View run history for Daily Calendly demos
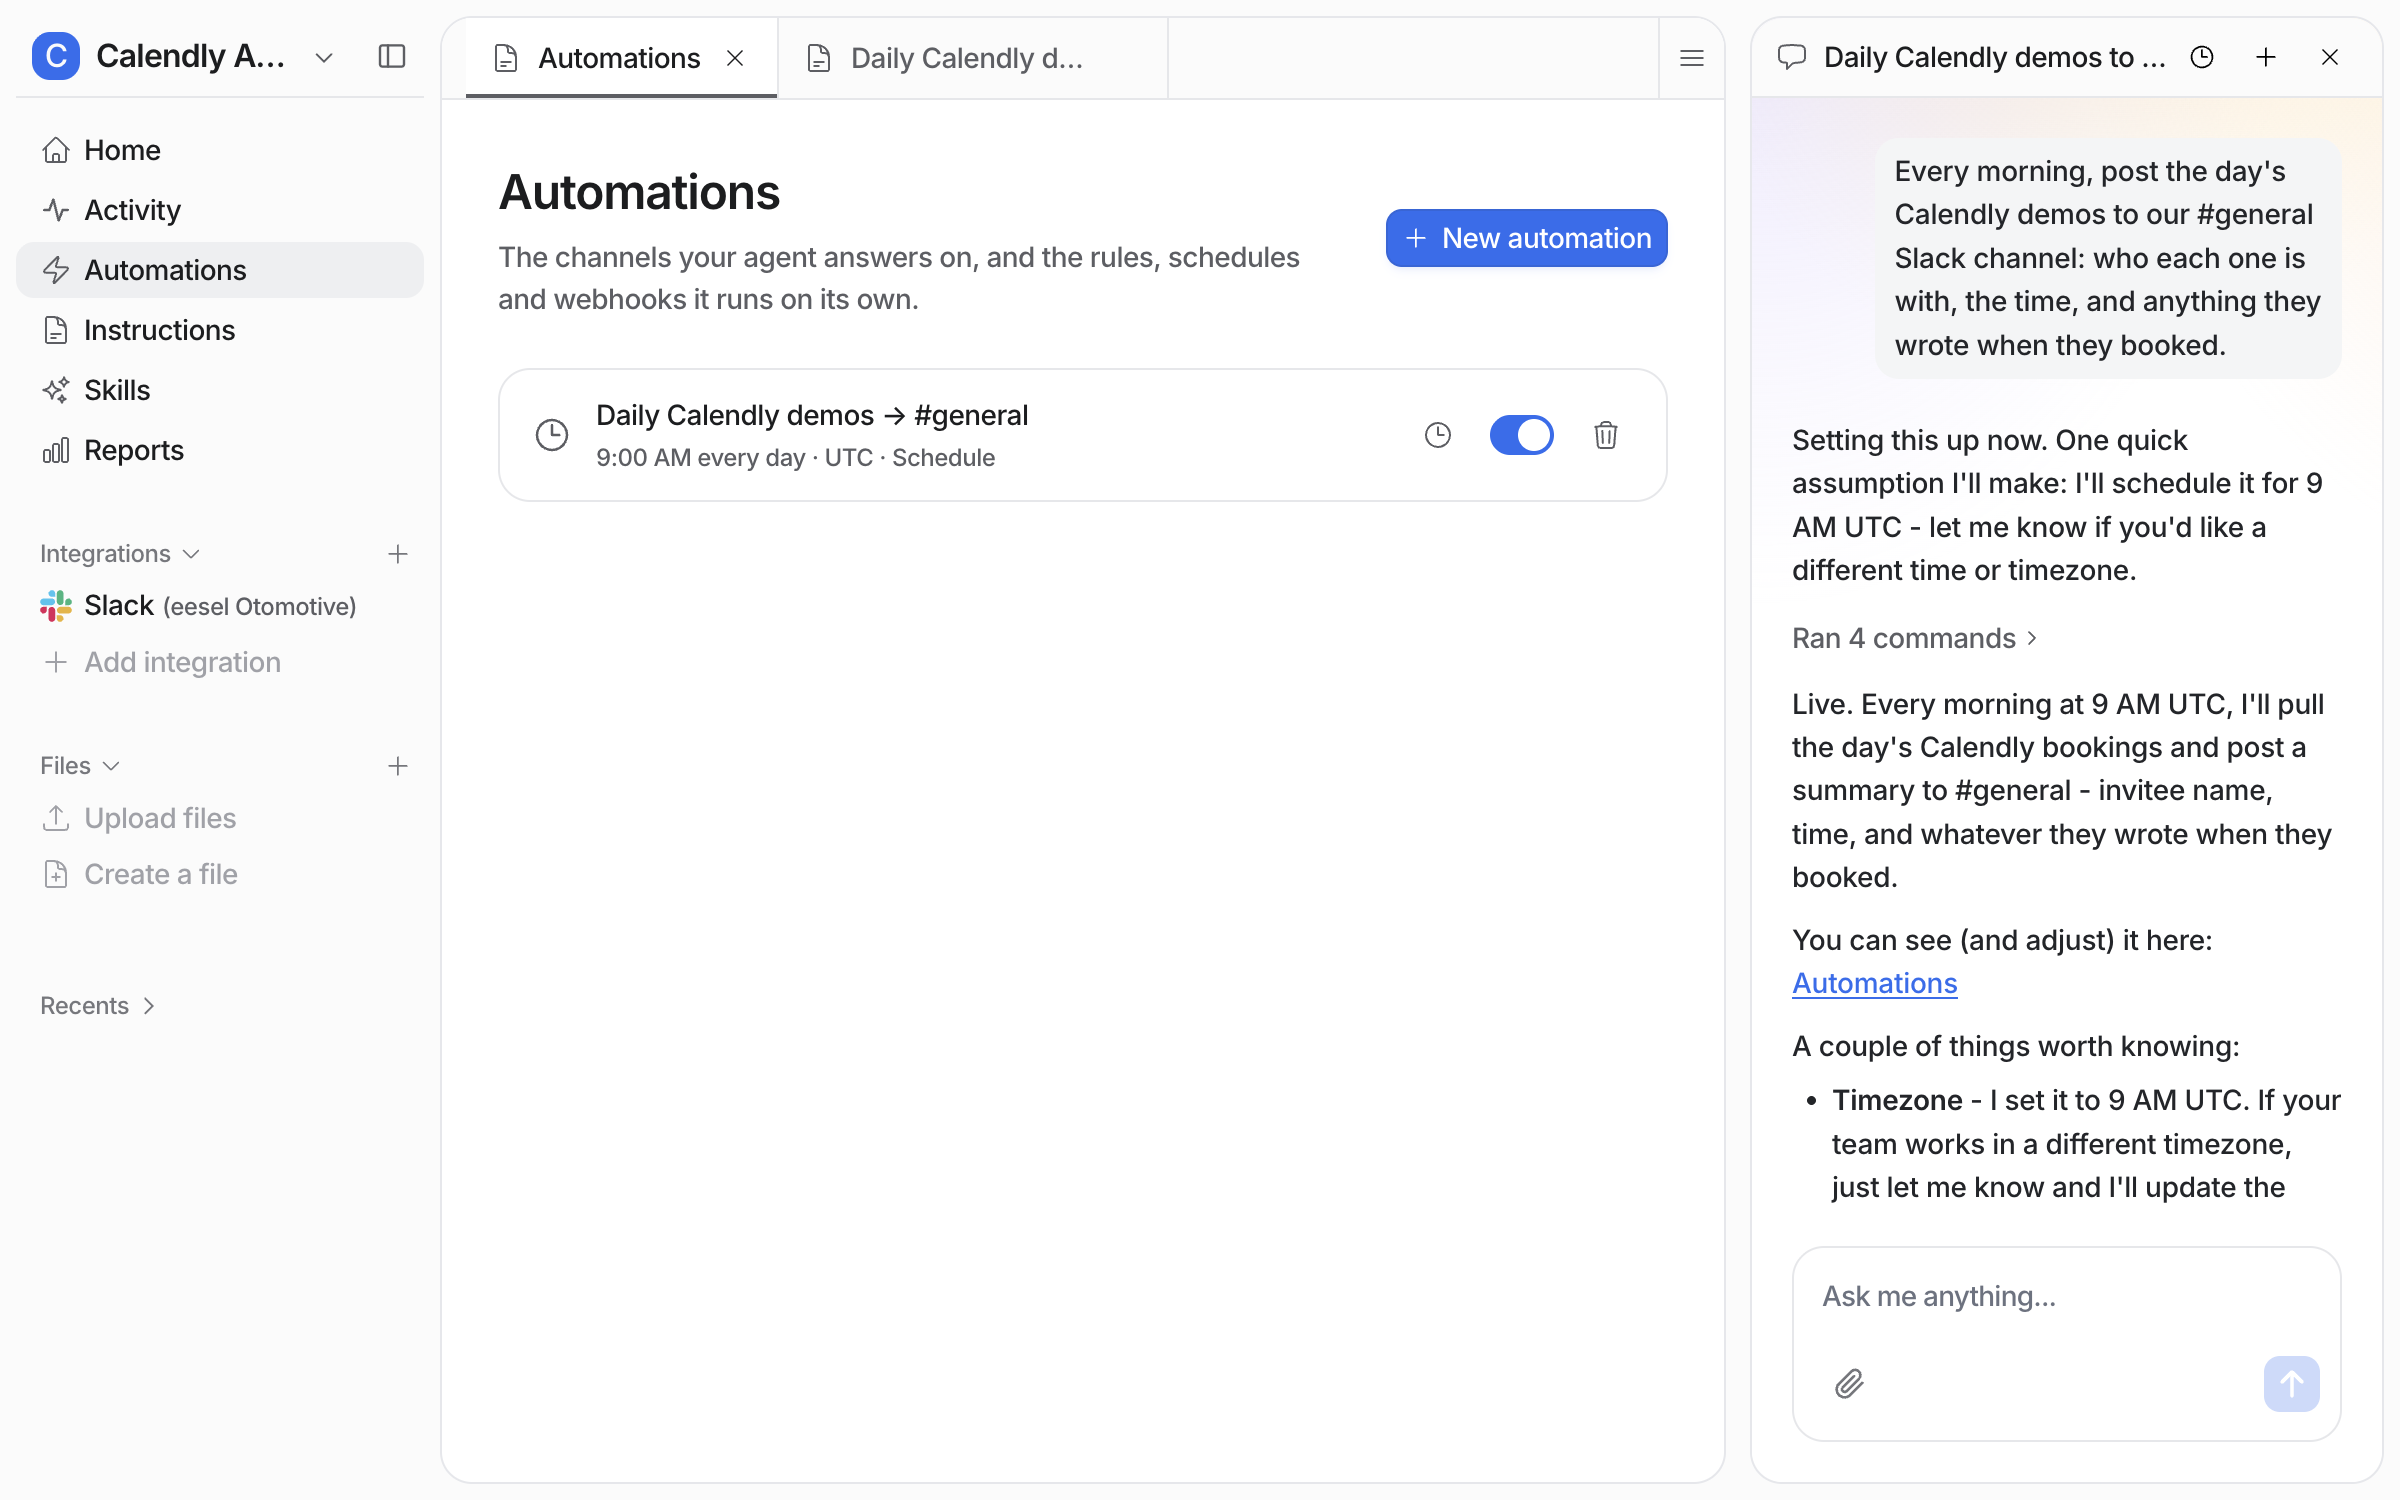The height and width of the screenshot is (1500, 2400). pos(1438,435)
